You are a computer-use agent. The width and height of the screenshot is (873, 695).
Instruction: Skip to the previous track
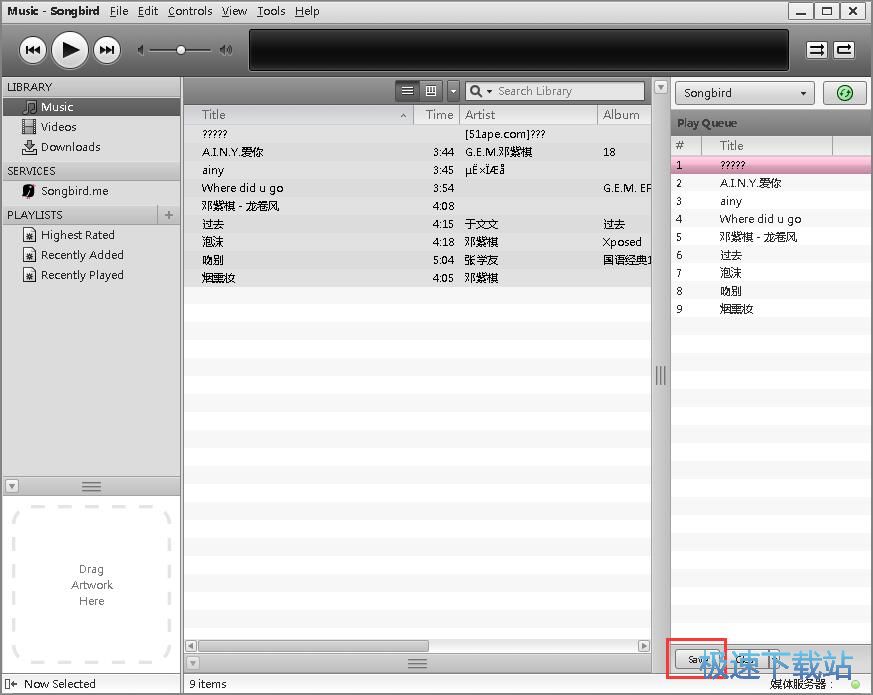point(33,50)
